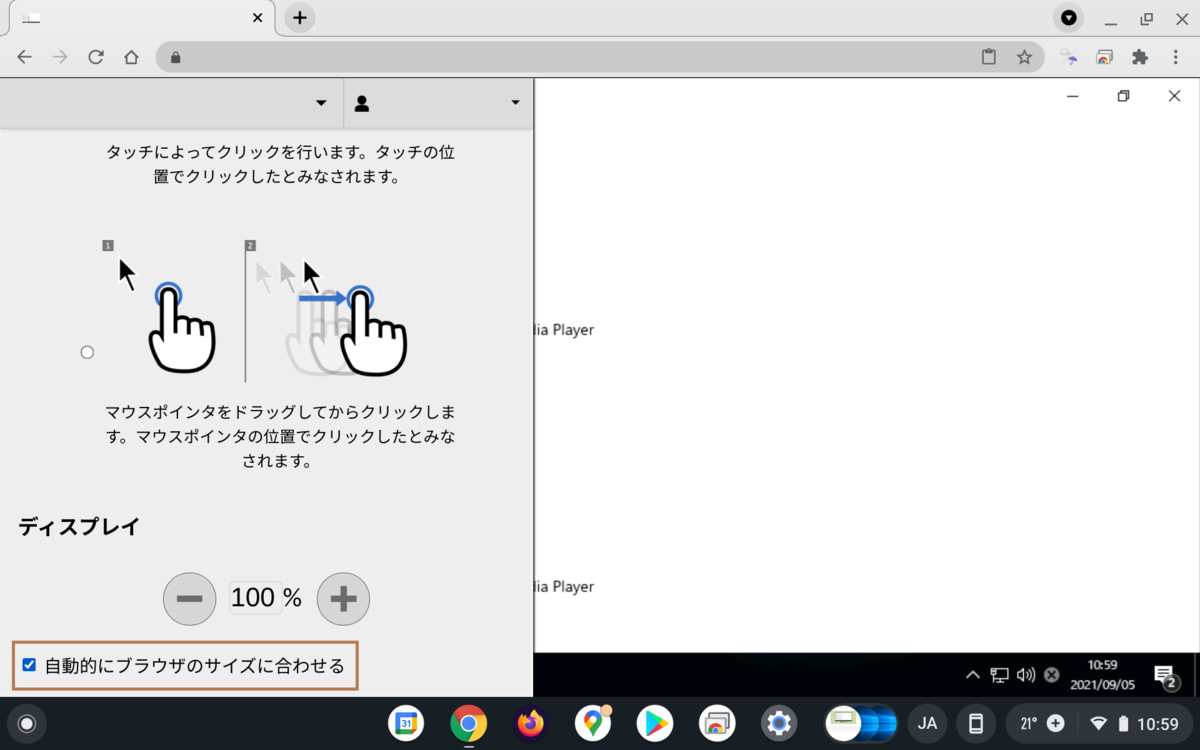Open Firefox from the shelf
1200x750 pixels.
point(530,723)
